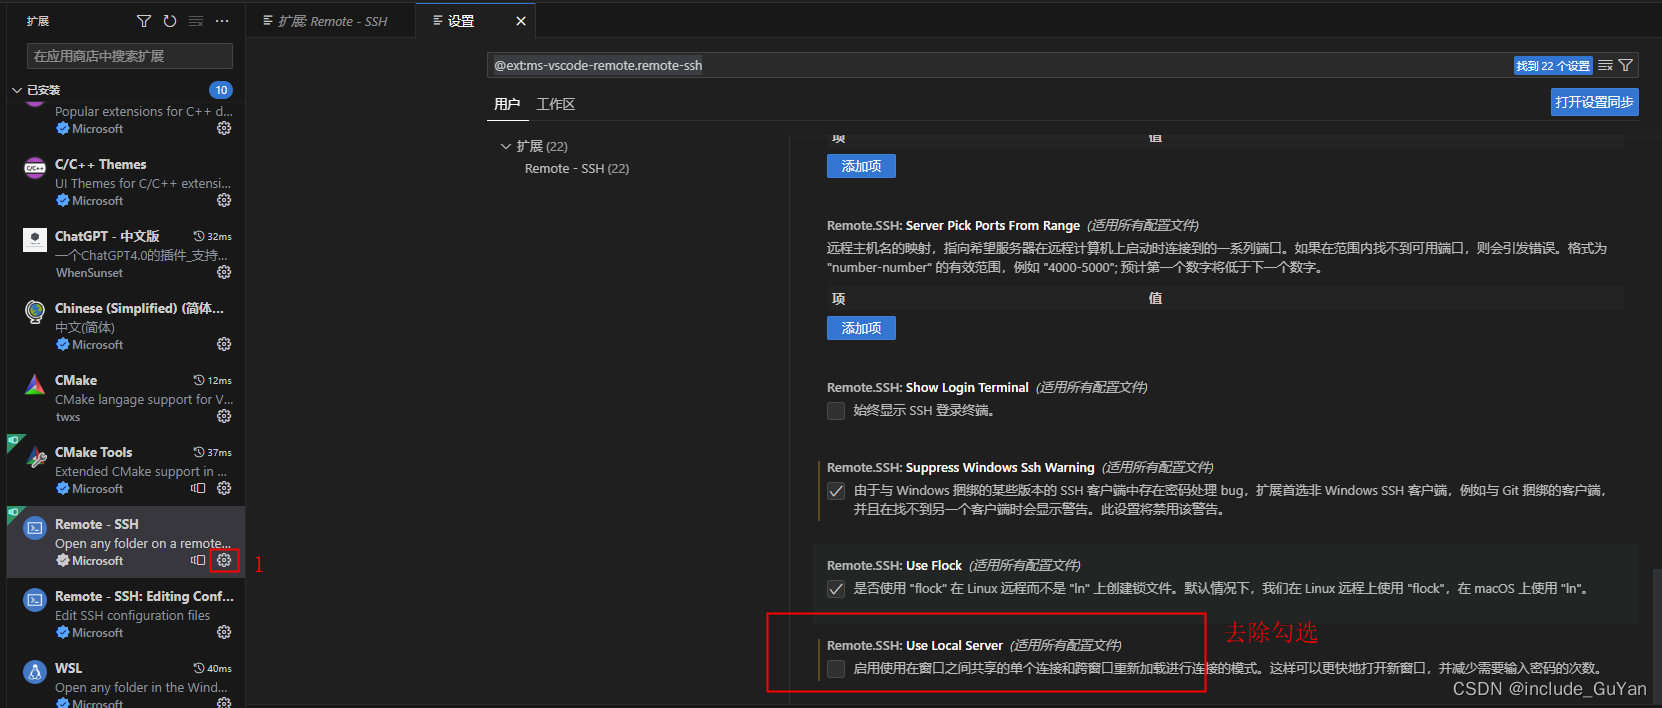This screenshot has height=708, width=1662.
Task: Select the CMake triangle logo icon
Action: click(35, 384)
